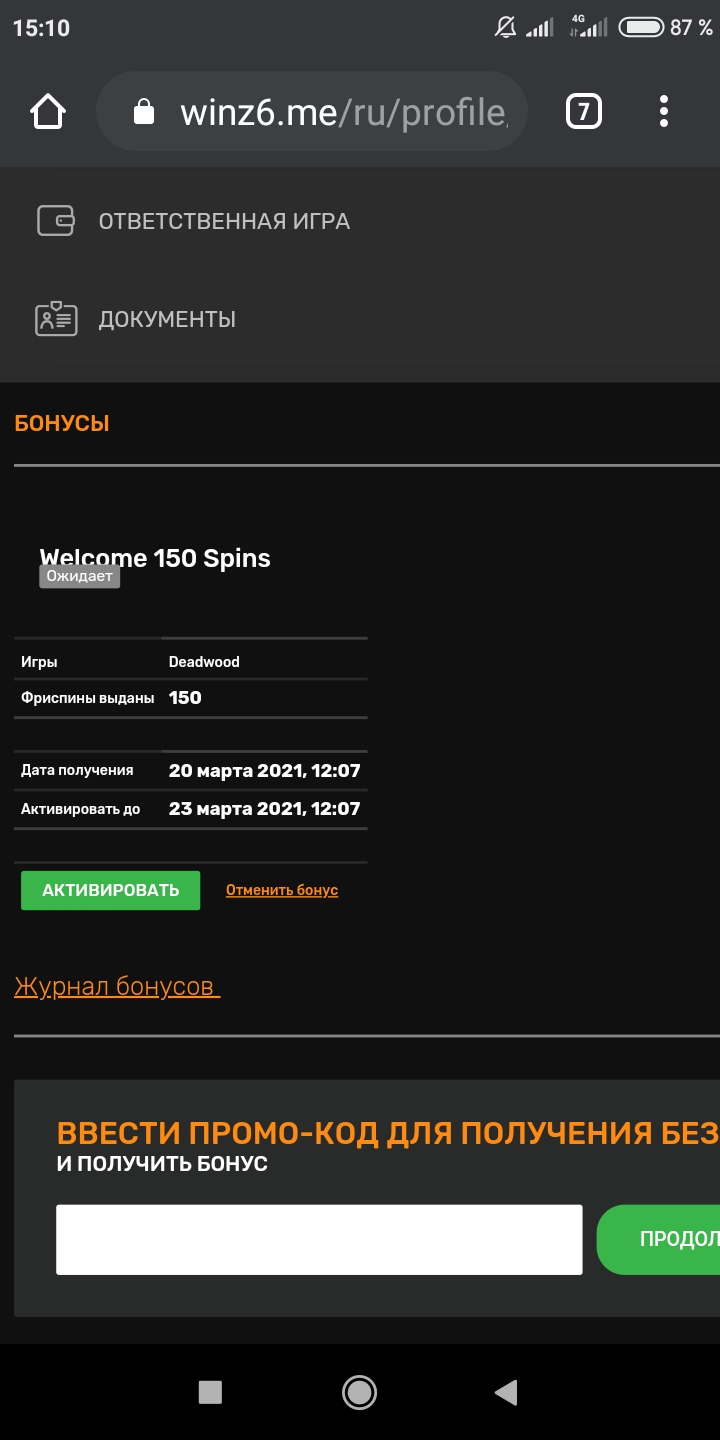Click the ВВЕСТИ ПРОМО-КОД heading text
Screen dimensions: 720x1440
[x=388, y=1134]
